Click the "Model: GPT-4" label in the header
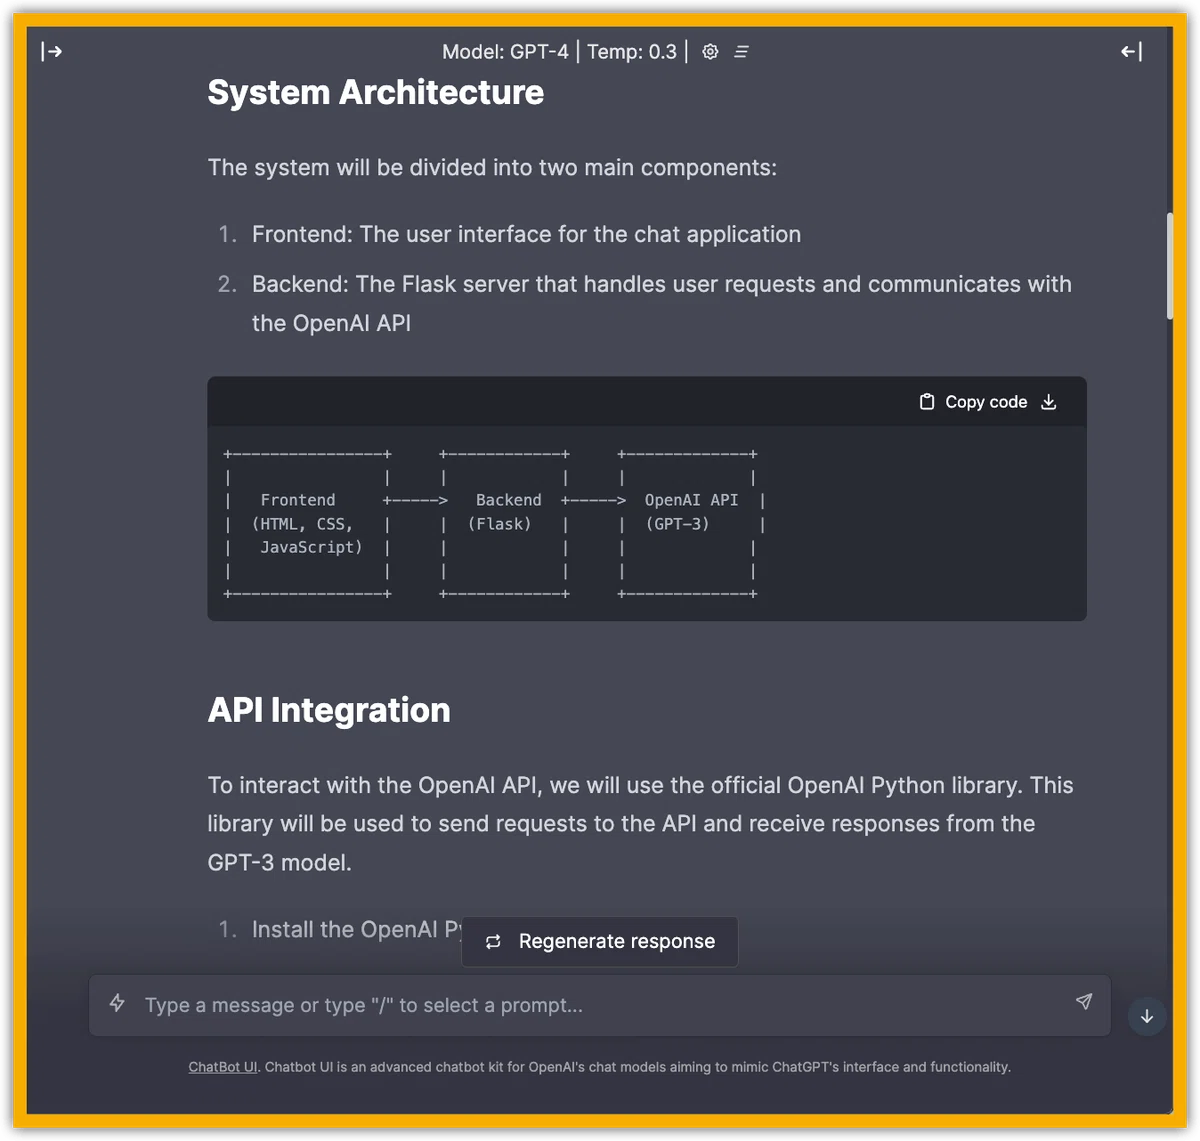 coord(505,52)
